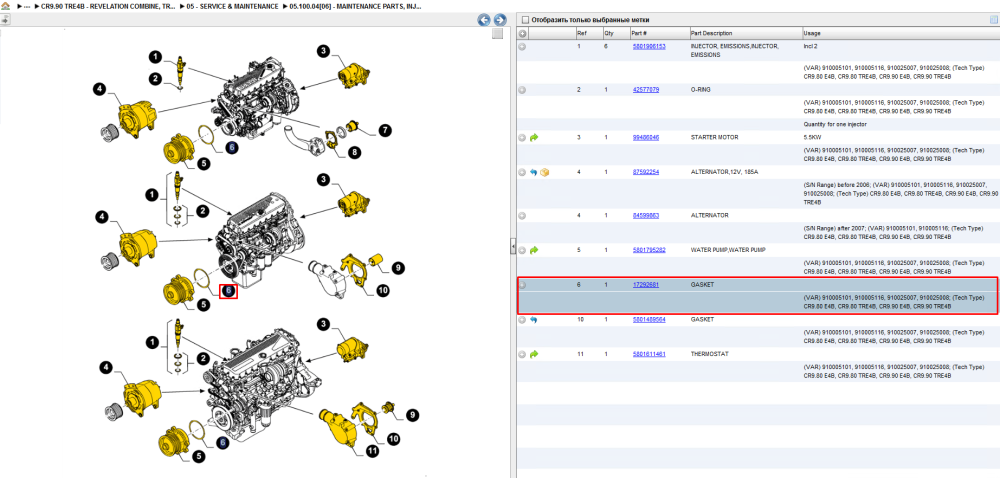1000x478 pixels.
Task: Sort by the Part Description column header
Action: 711,33
